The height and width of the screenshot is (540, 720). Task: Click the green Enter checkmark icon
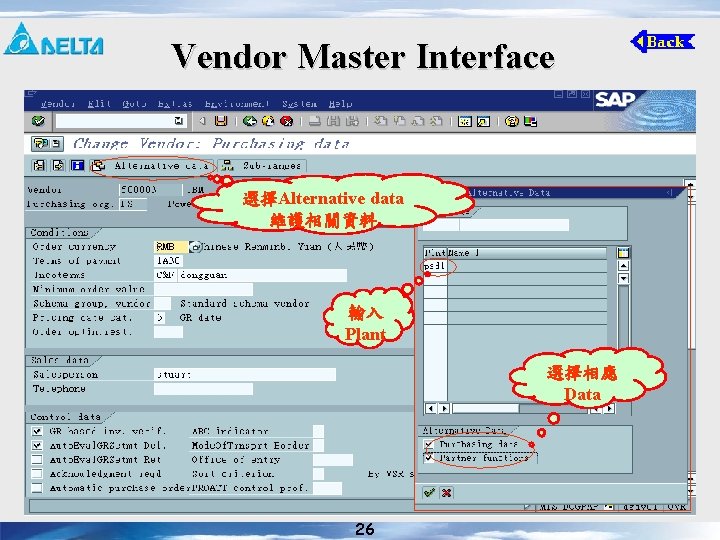[x=38, y=121]
